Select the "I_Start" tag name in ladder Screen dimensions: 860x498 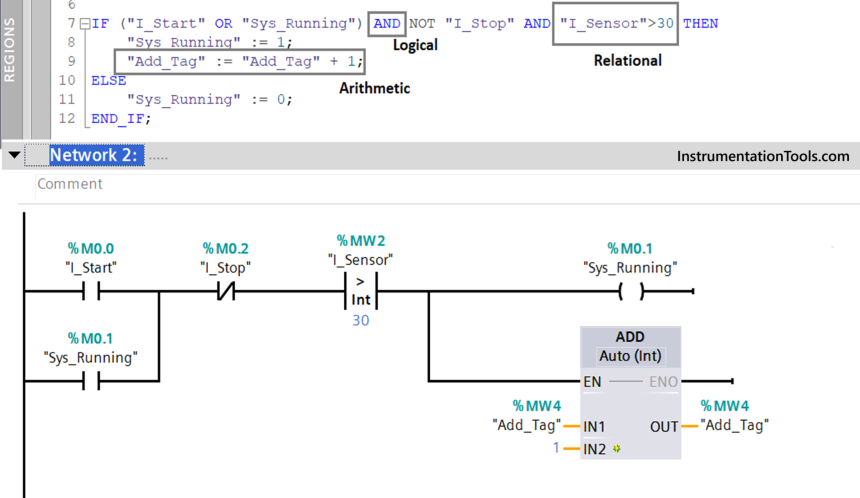click(90, 268)
